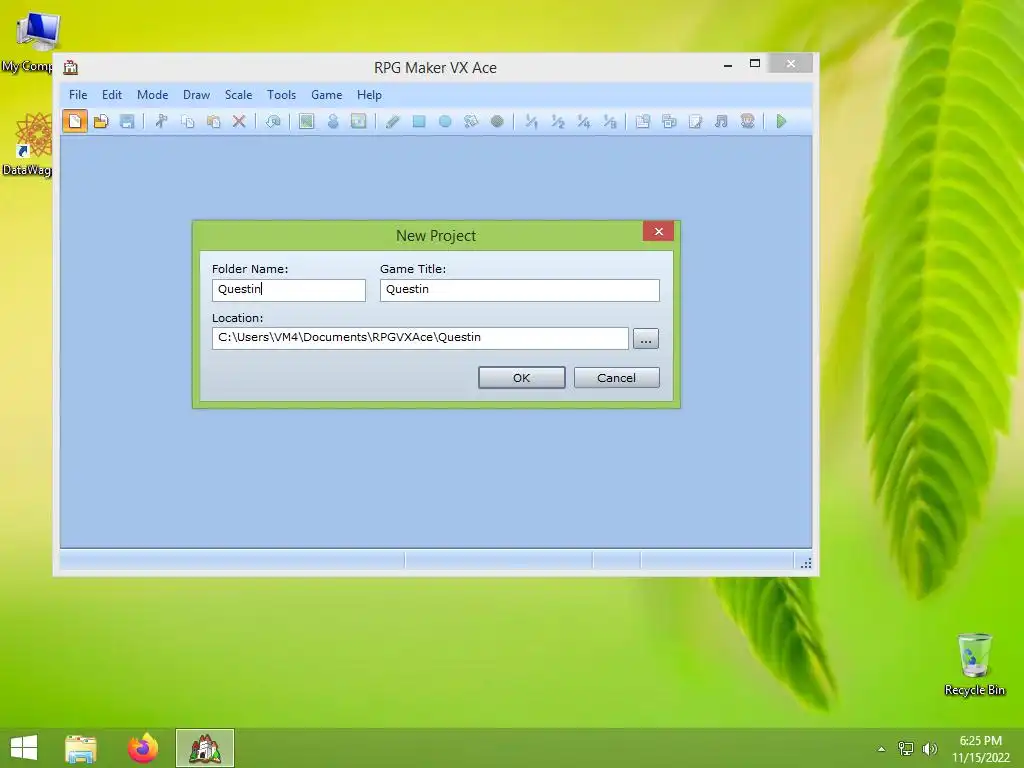Open the Character Generator icon
1024x768 pixels.
coord(747,121)
